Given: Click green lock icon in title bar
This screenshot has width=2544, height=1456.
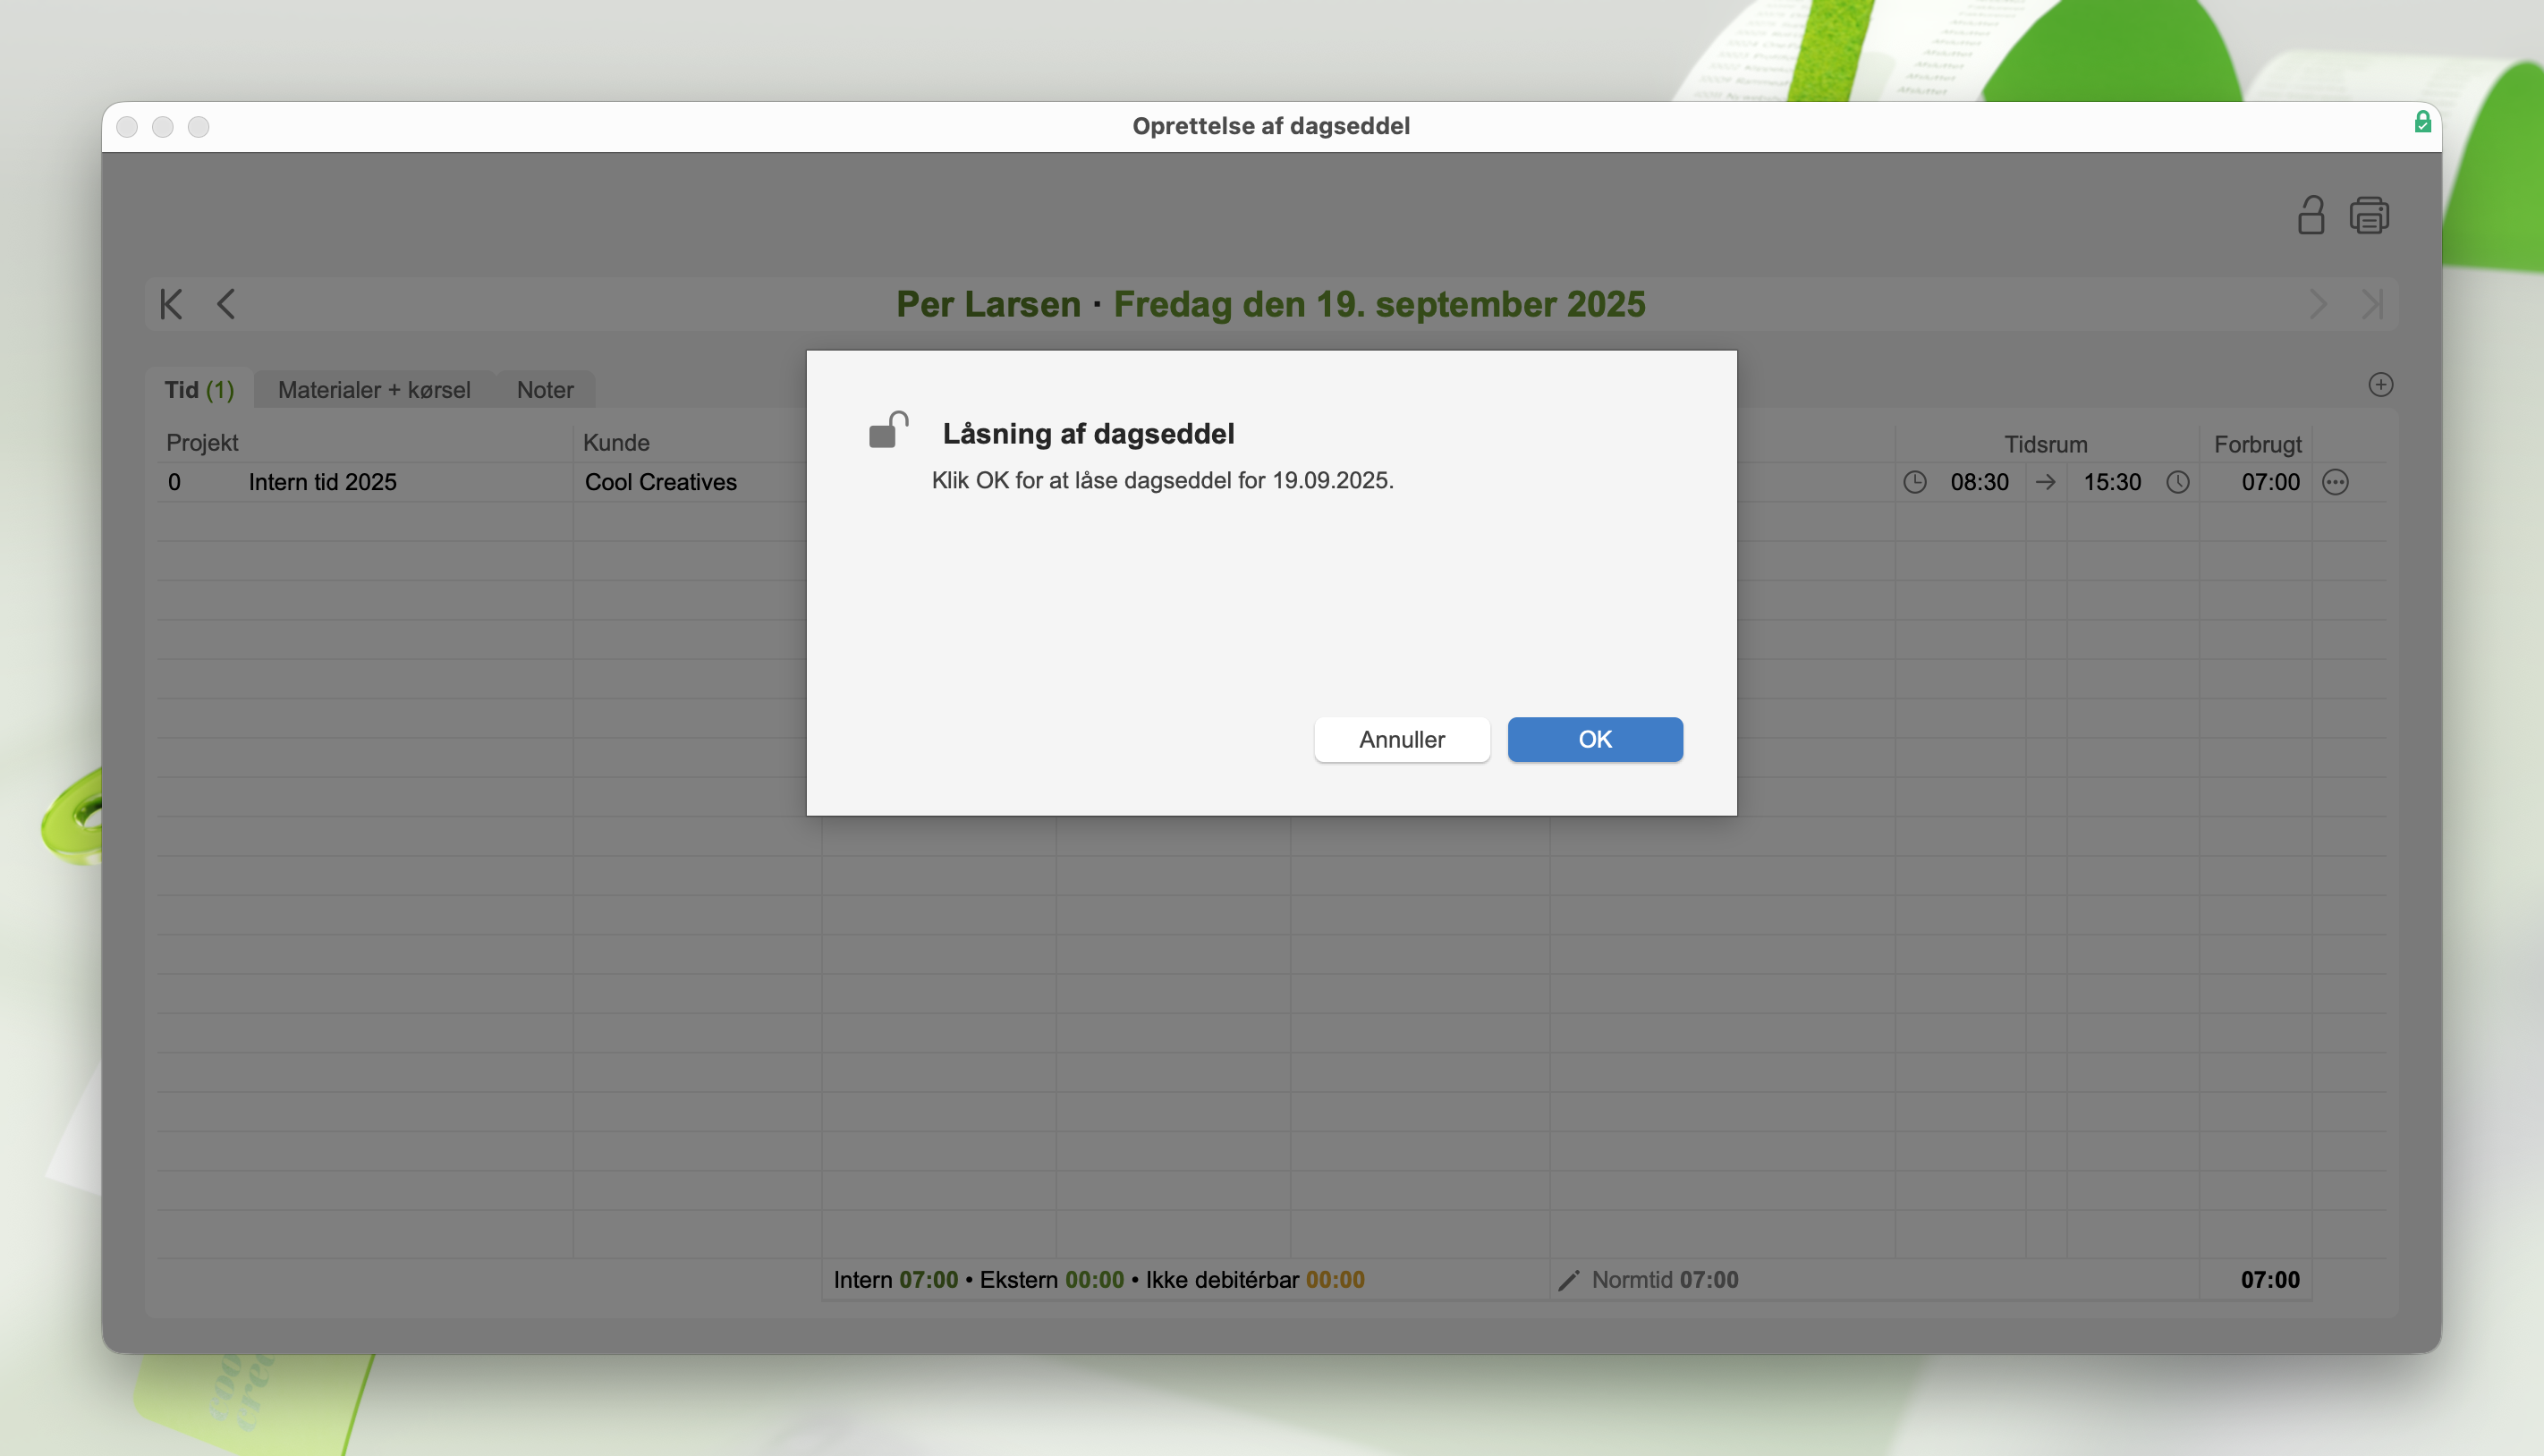Looking at the screenshot, I should click(2422, 122).
